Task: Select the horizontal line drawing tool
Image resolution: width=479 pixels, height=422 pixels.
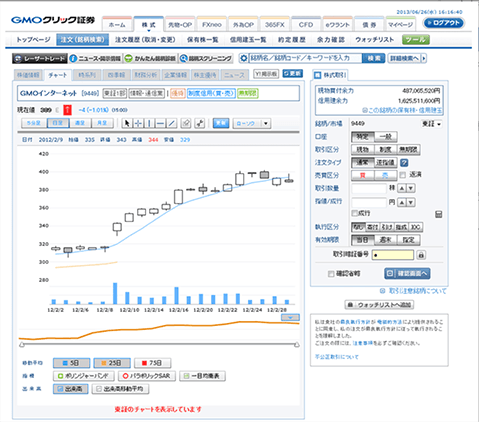Action: [x=160, y=124]
